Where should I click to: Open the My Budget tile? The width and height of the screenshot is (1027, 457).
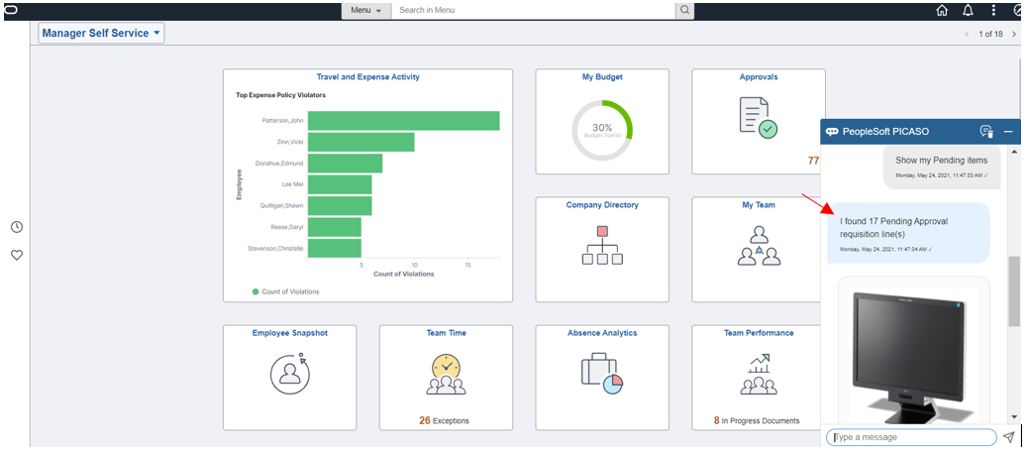pos(603,122)
